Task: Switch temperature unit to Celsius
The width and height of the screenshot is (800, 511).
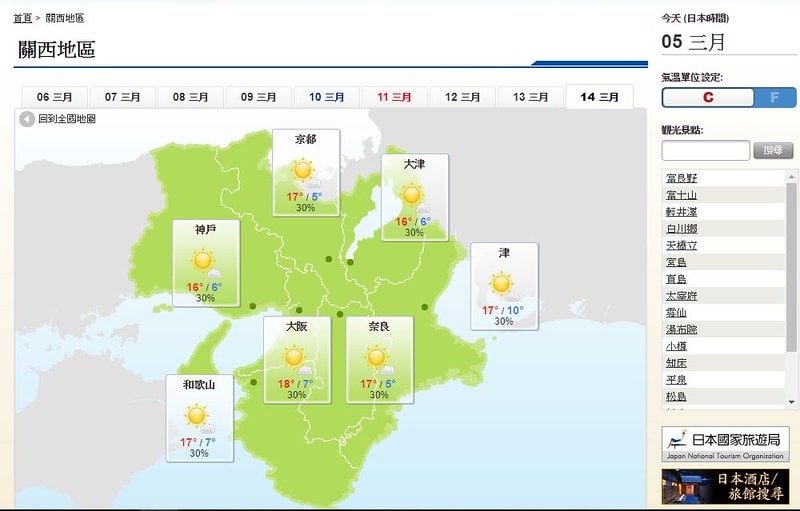Action: (x=709, y=97)
